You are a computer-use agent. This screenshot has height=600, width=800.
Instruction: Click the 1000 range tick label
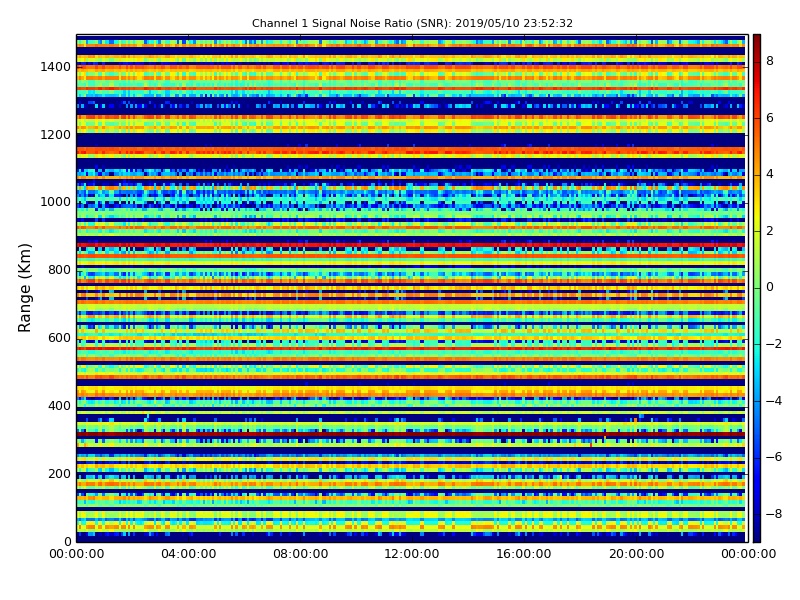point(56,202)
